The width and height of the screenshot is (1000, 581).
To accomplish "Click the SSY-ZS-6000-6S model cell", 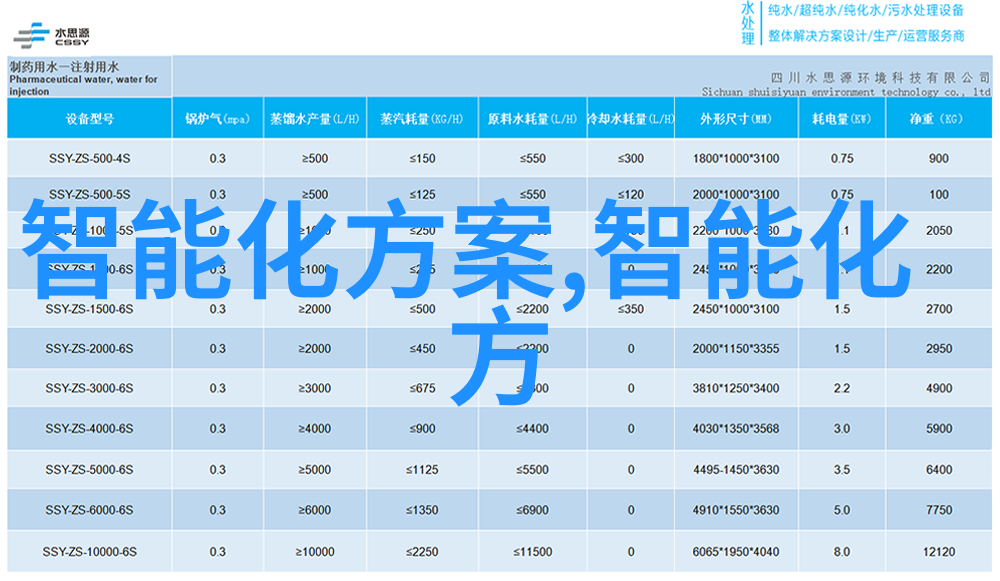I will (x=89, y=510).
